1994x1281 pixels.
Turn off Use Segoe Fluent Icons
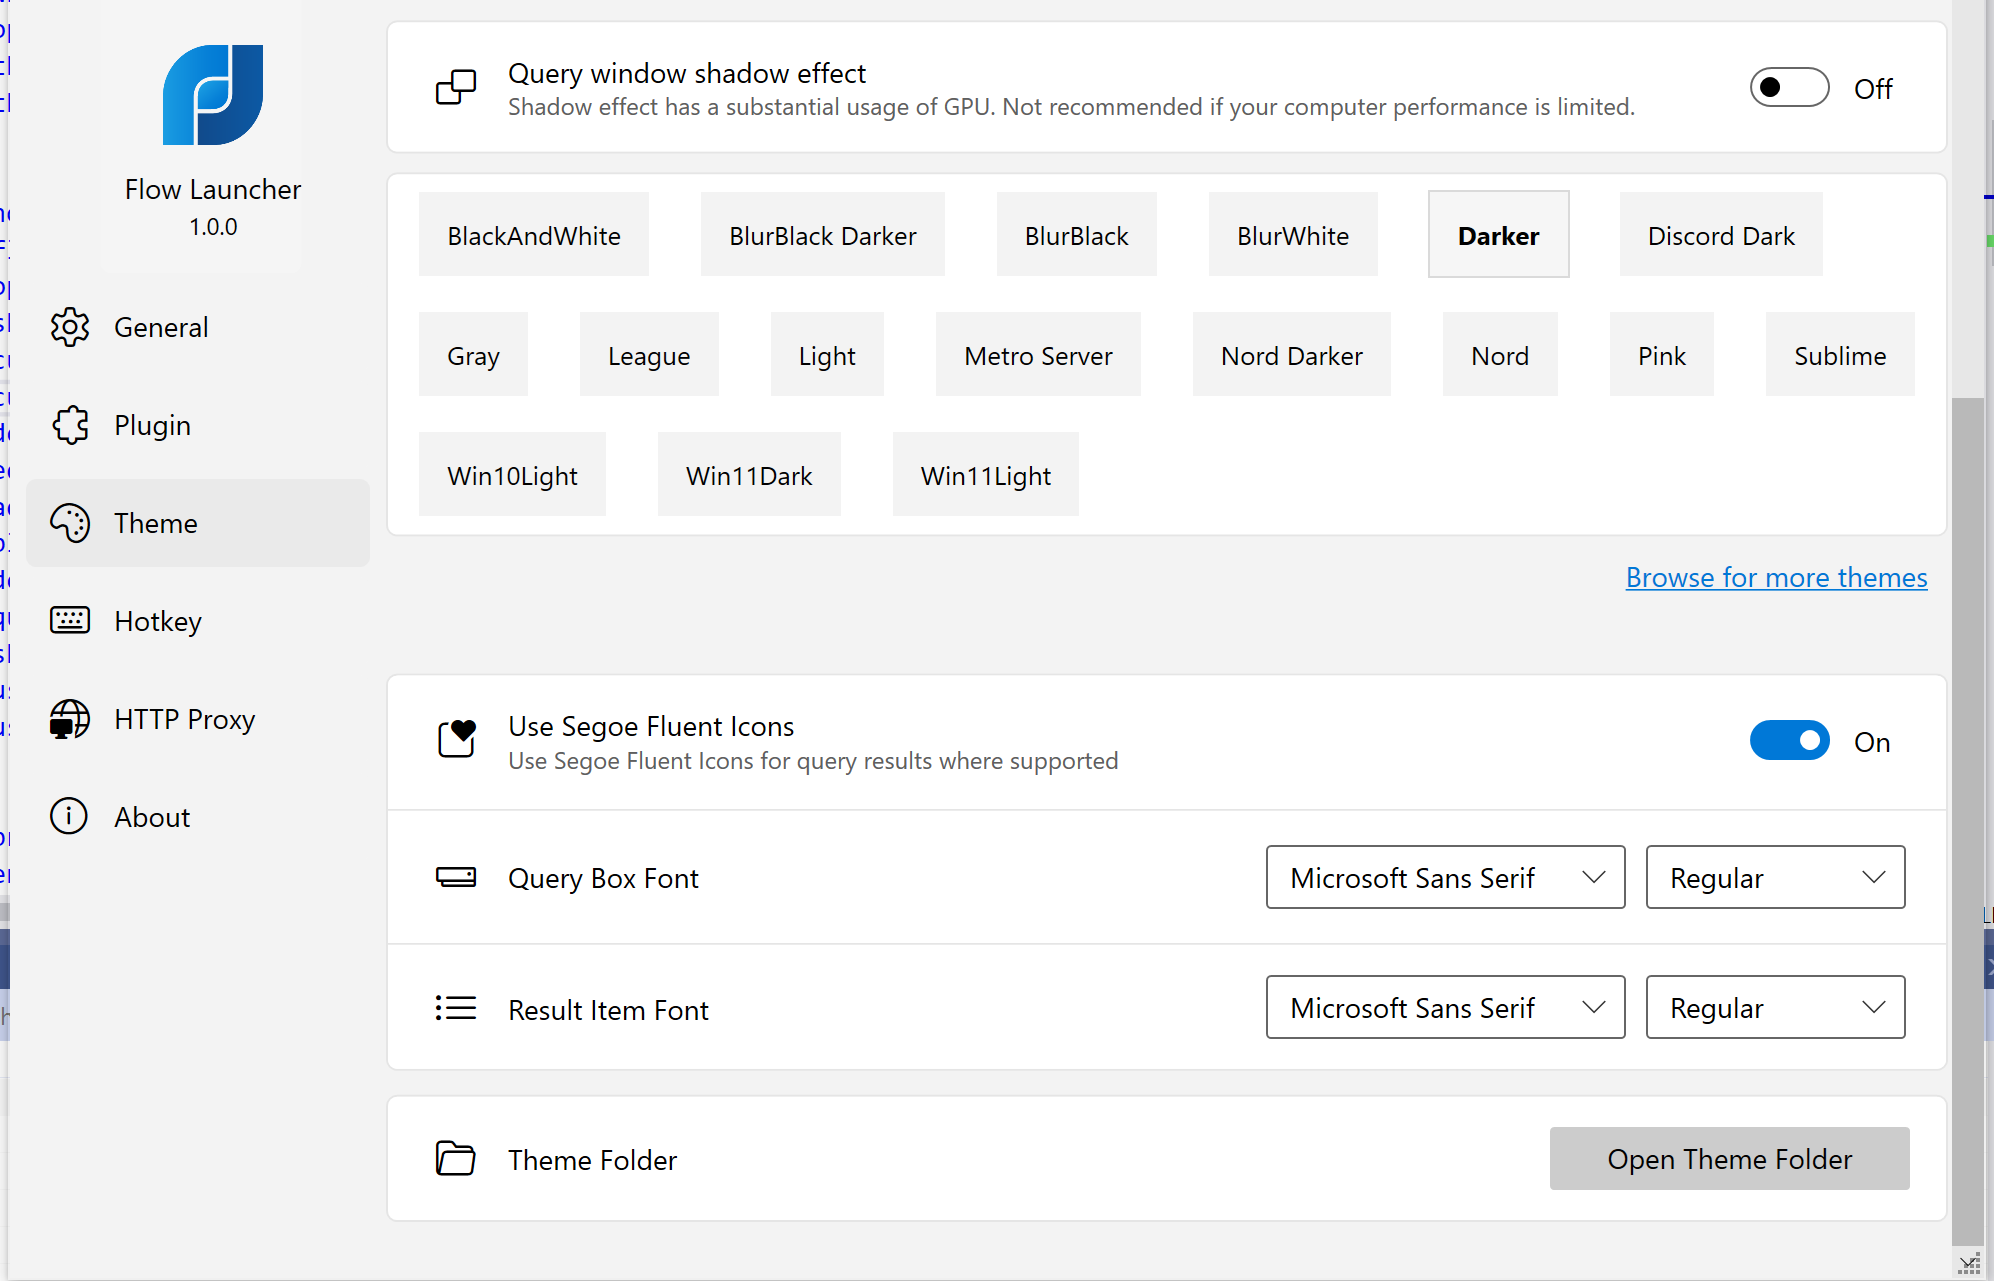tap(1789, 741)
